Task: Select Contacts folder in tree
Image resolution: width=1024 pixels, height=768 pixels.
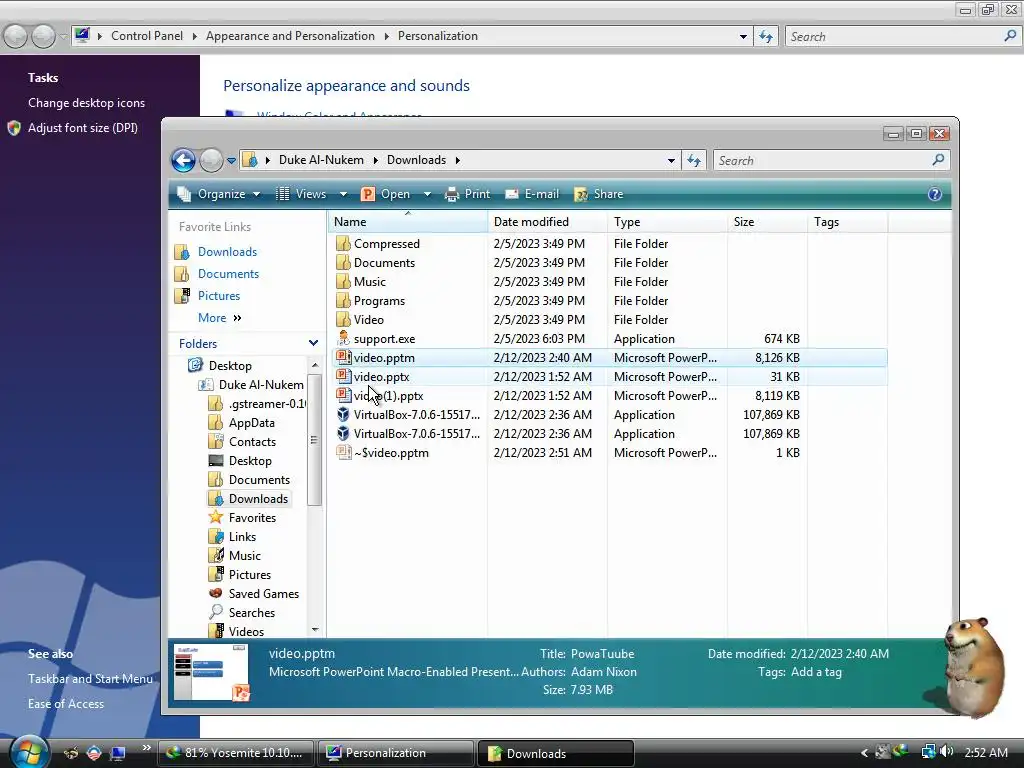Action: click(x=252, y=441)
